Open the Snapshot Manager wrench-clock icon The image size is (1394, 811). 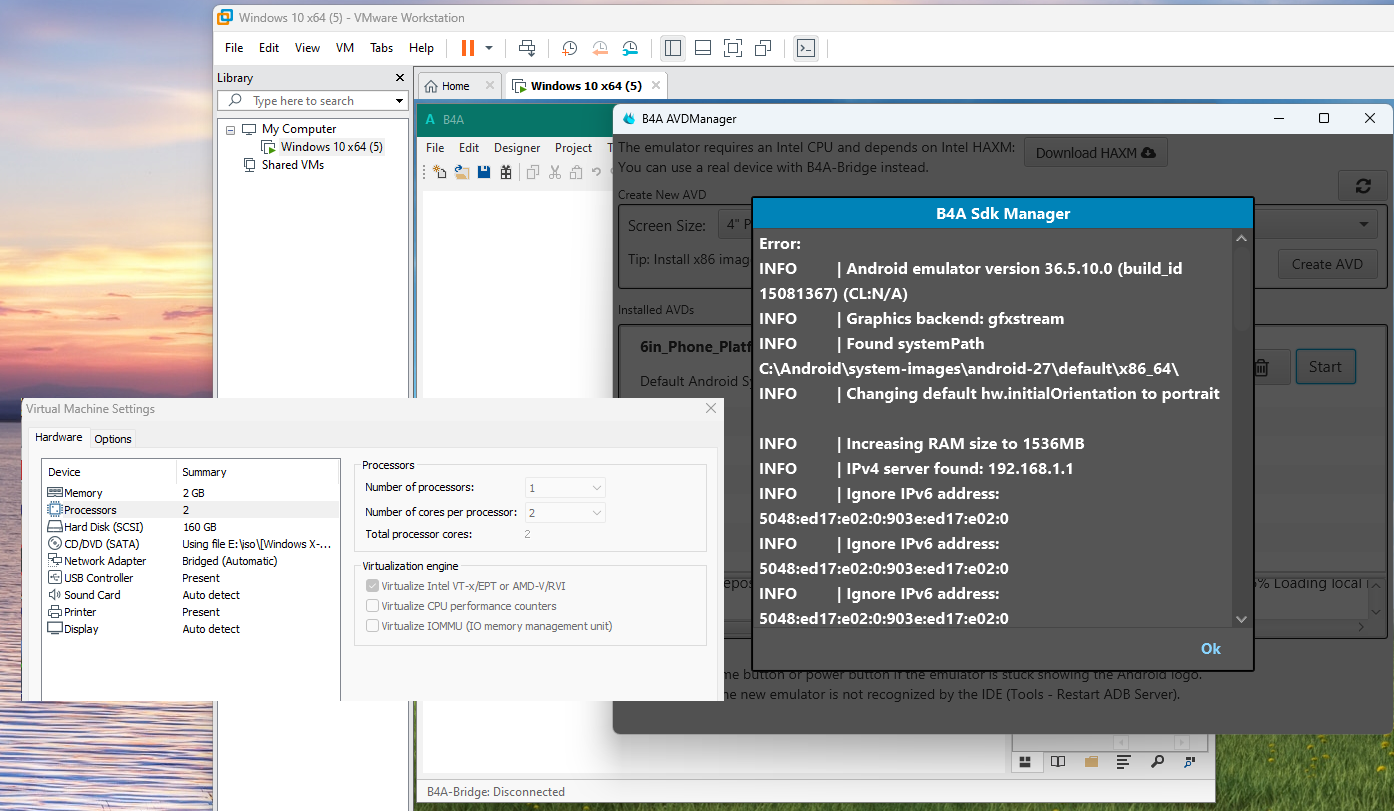(x=630, y=48)
